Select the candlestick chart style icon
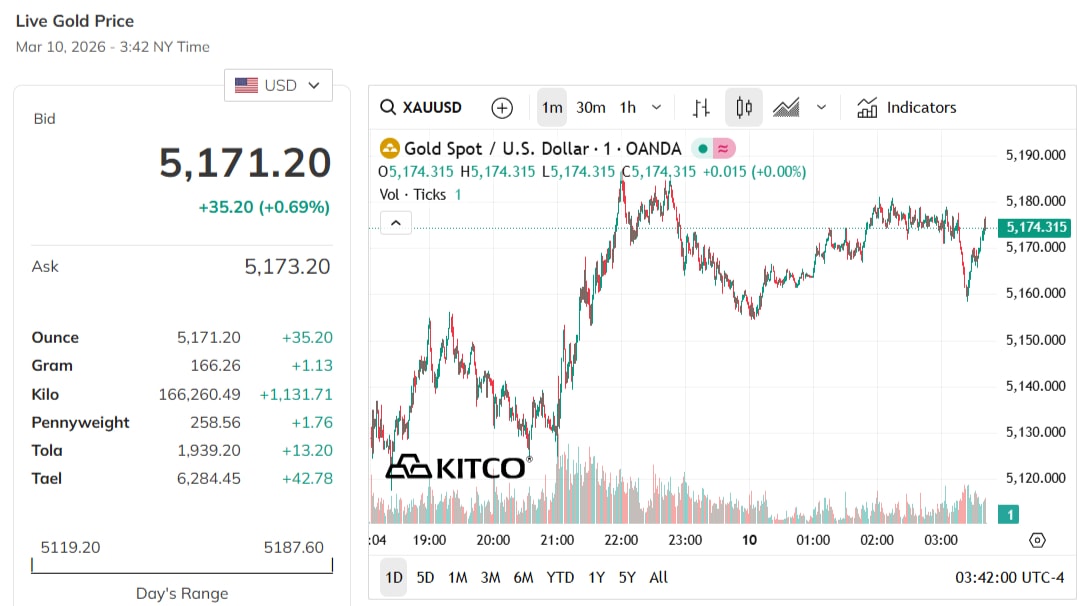Image resolution: width=1085 pixels, height=606 pixels. click(x=744, y=107)
